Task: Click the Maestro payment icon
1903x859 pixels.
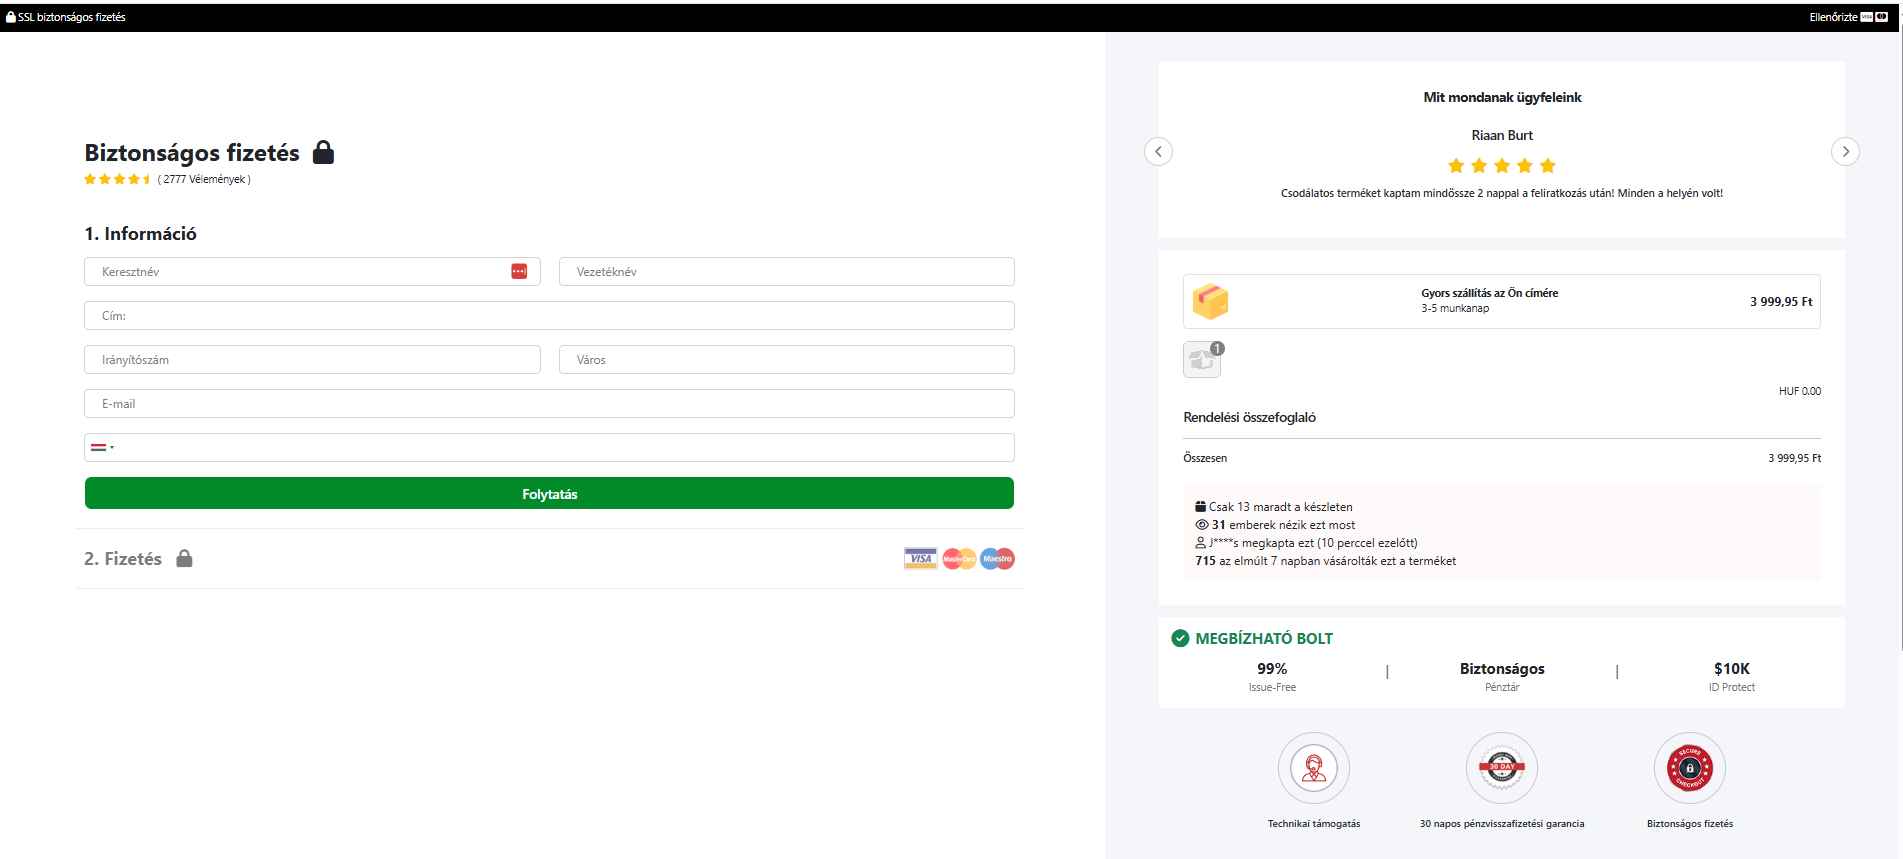Action: 997,559
